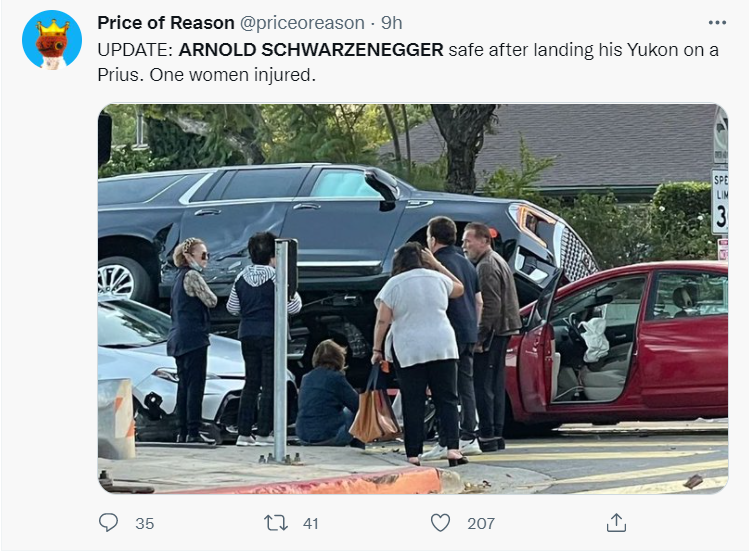749x551 pixels.
Task: Click the like count 207
Action: pyautogui.click(x=481, y=522)
